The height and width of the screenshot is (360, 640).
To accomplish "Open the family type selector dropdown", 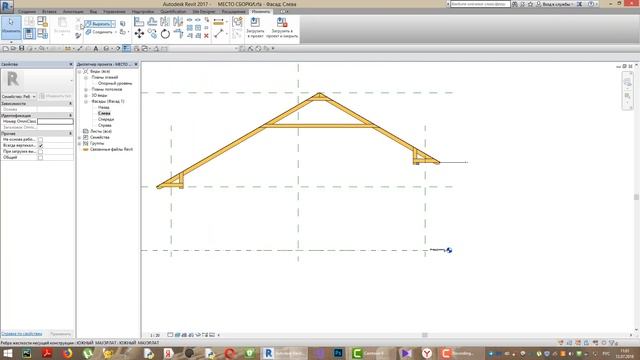I will [x=71, y=80].
